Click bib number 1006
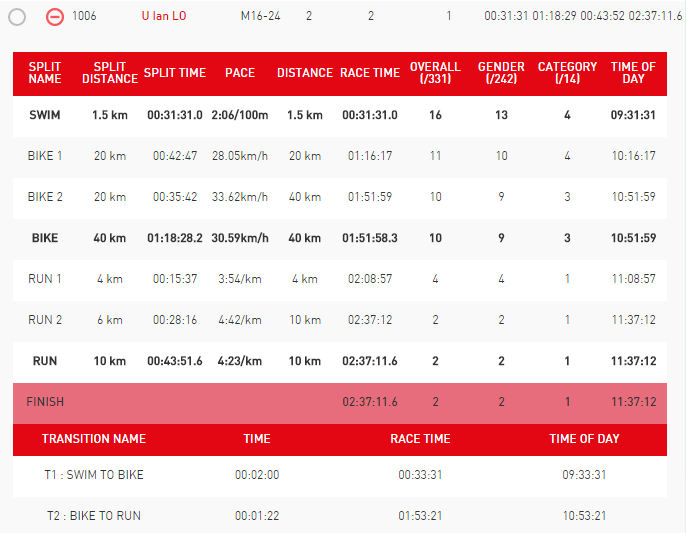Viewport: 686px width, 533px height. click(84, 16)
